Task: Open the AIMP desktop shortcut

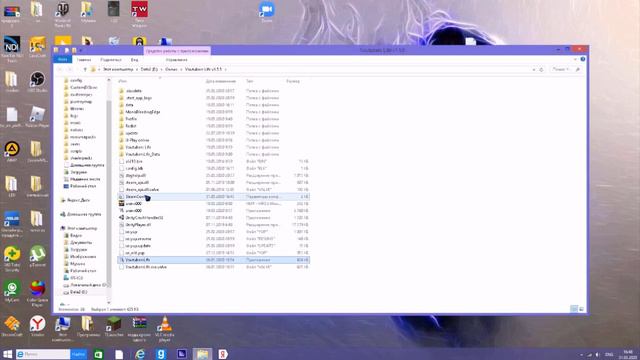Action: 12,151
